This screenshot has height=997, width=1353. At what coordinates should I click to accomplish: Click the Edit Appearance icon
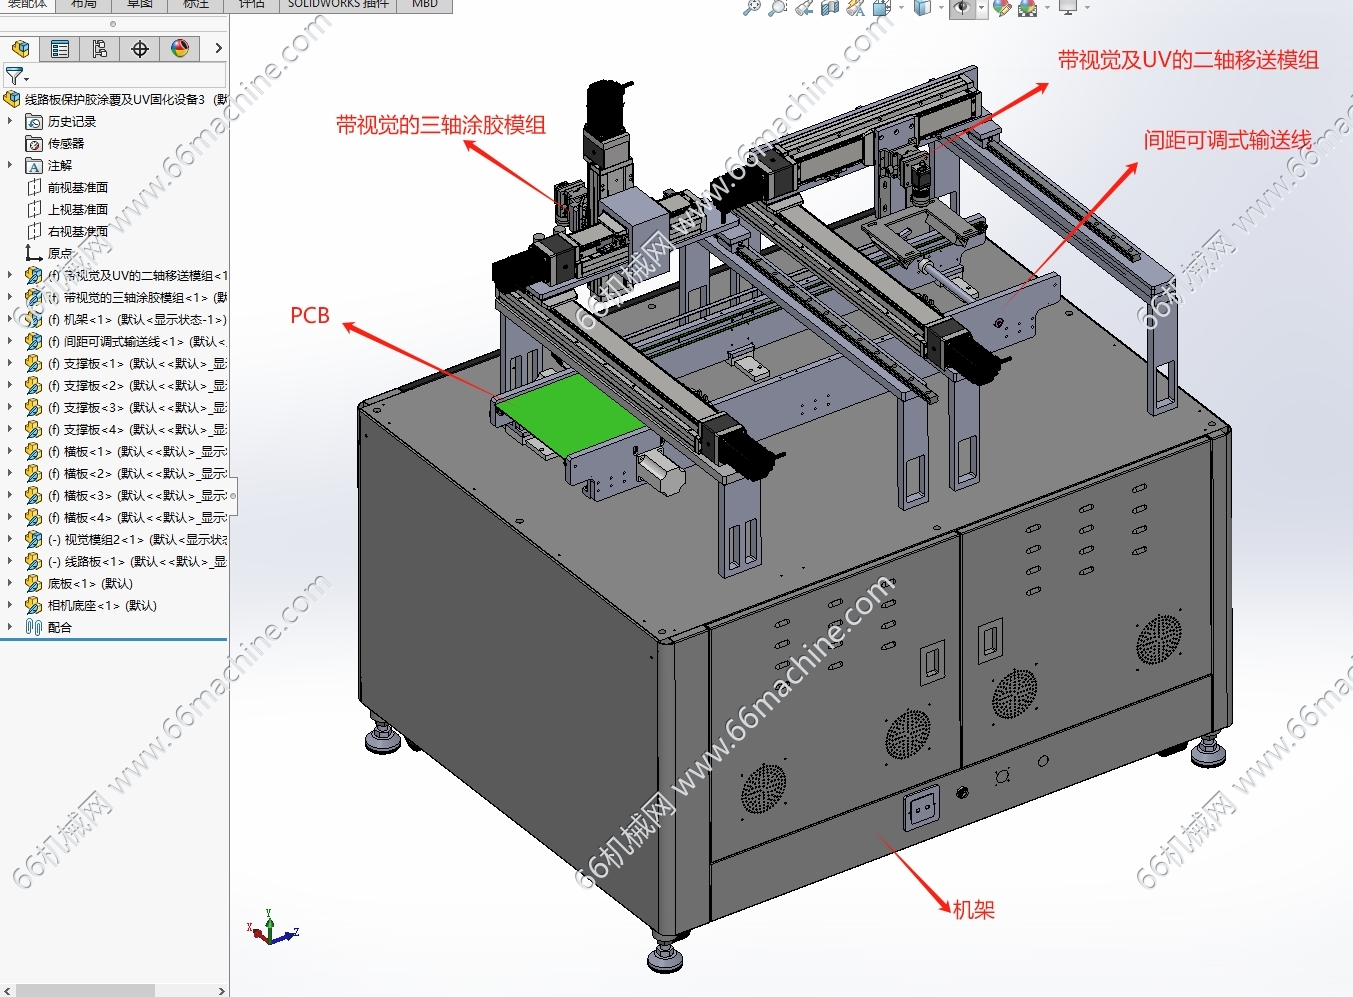pyautogui.click(x=1001, y=8)
